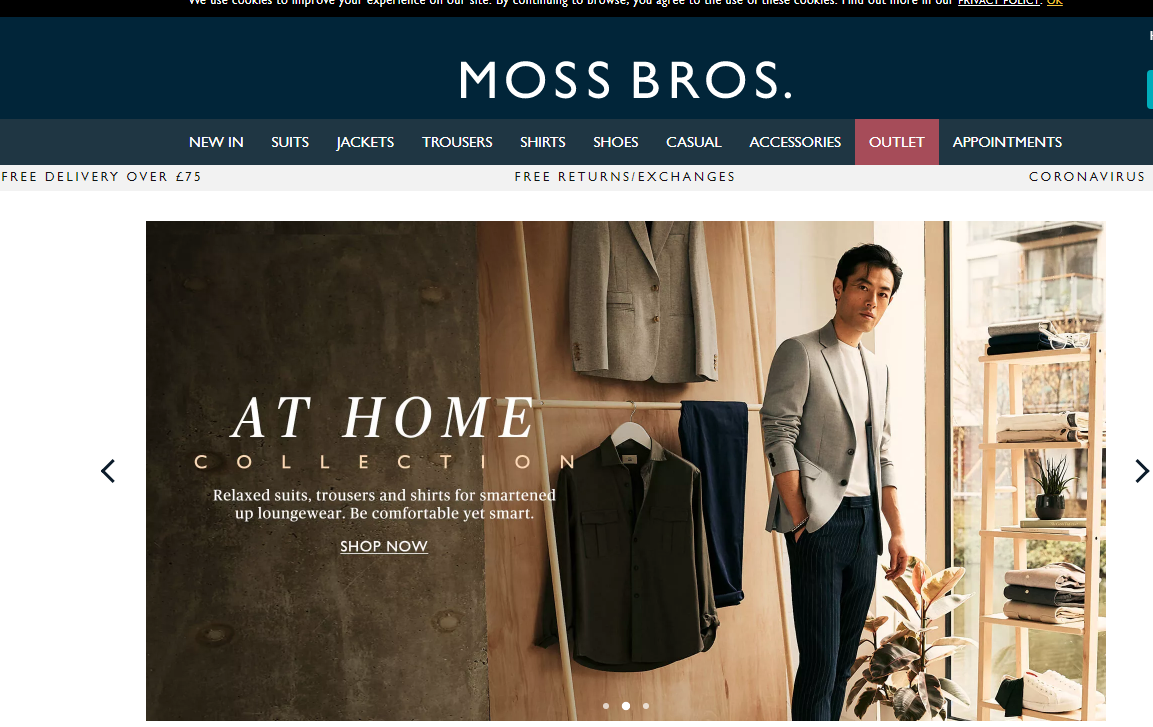Open the Shirts category
Viewport: 1153px width, 727px height.
coord(543,142)
